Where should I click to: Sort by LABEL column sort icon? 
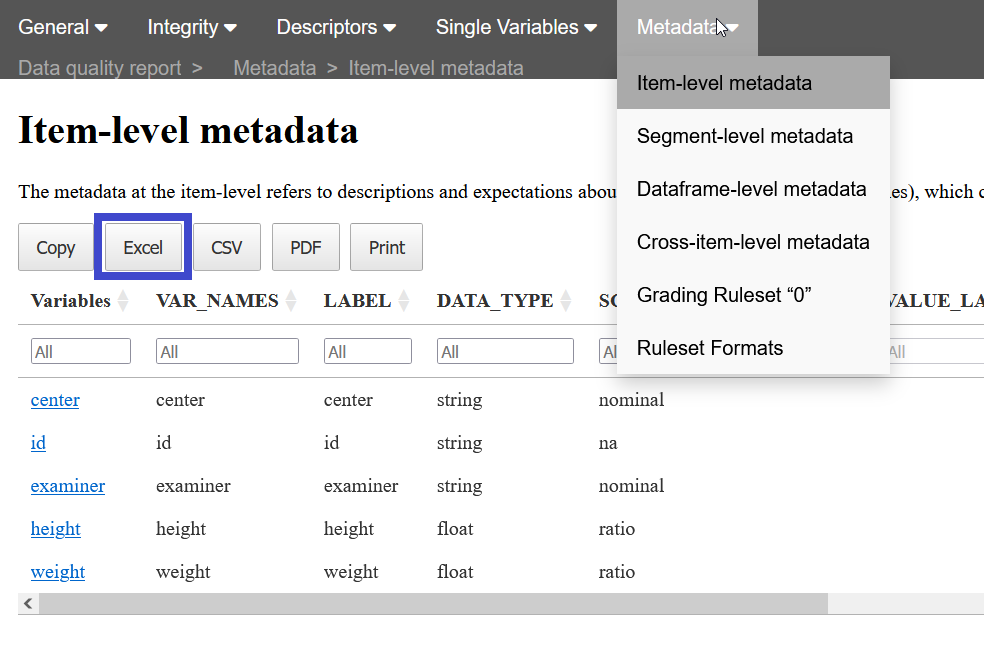click(x=404, y=300)
